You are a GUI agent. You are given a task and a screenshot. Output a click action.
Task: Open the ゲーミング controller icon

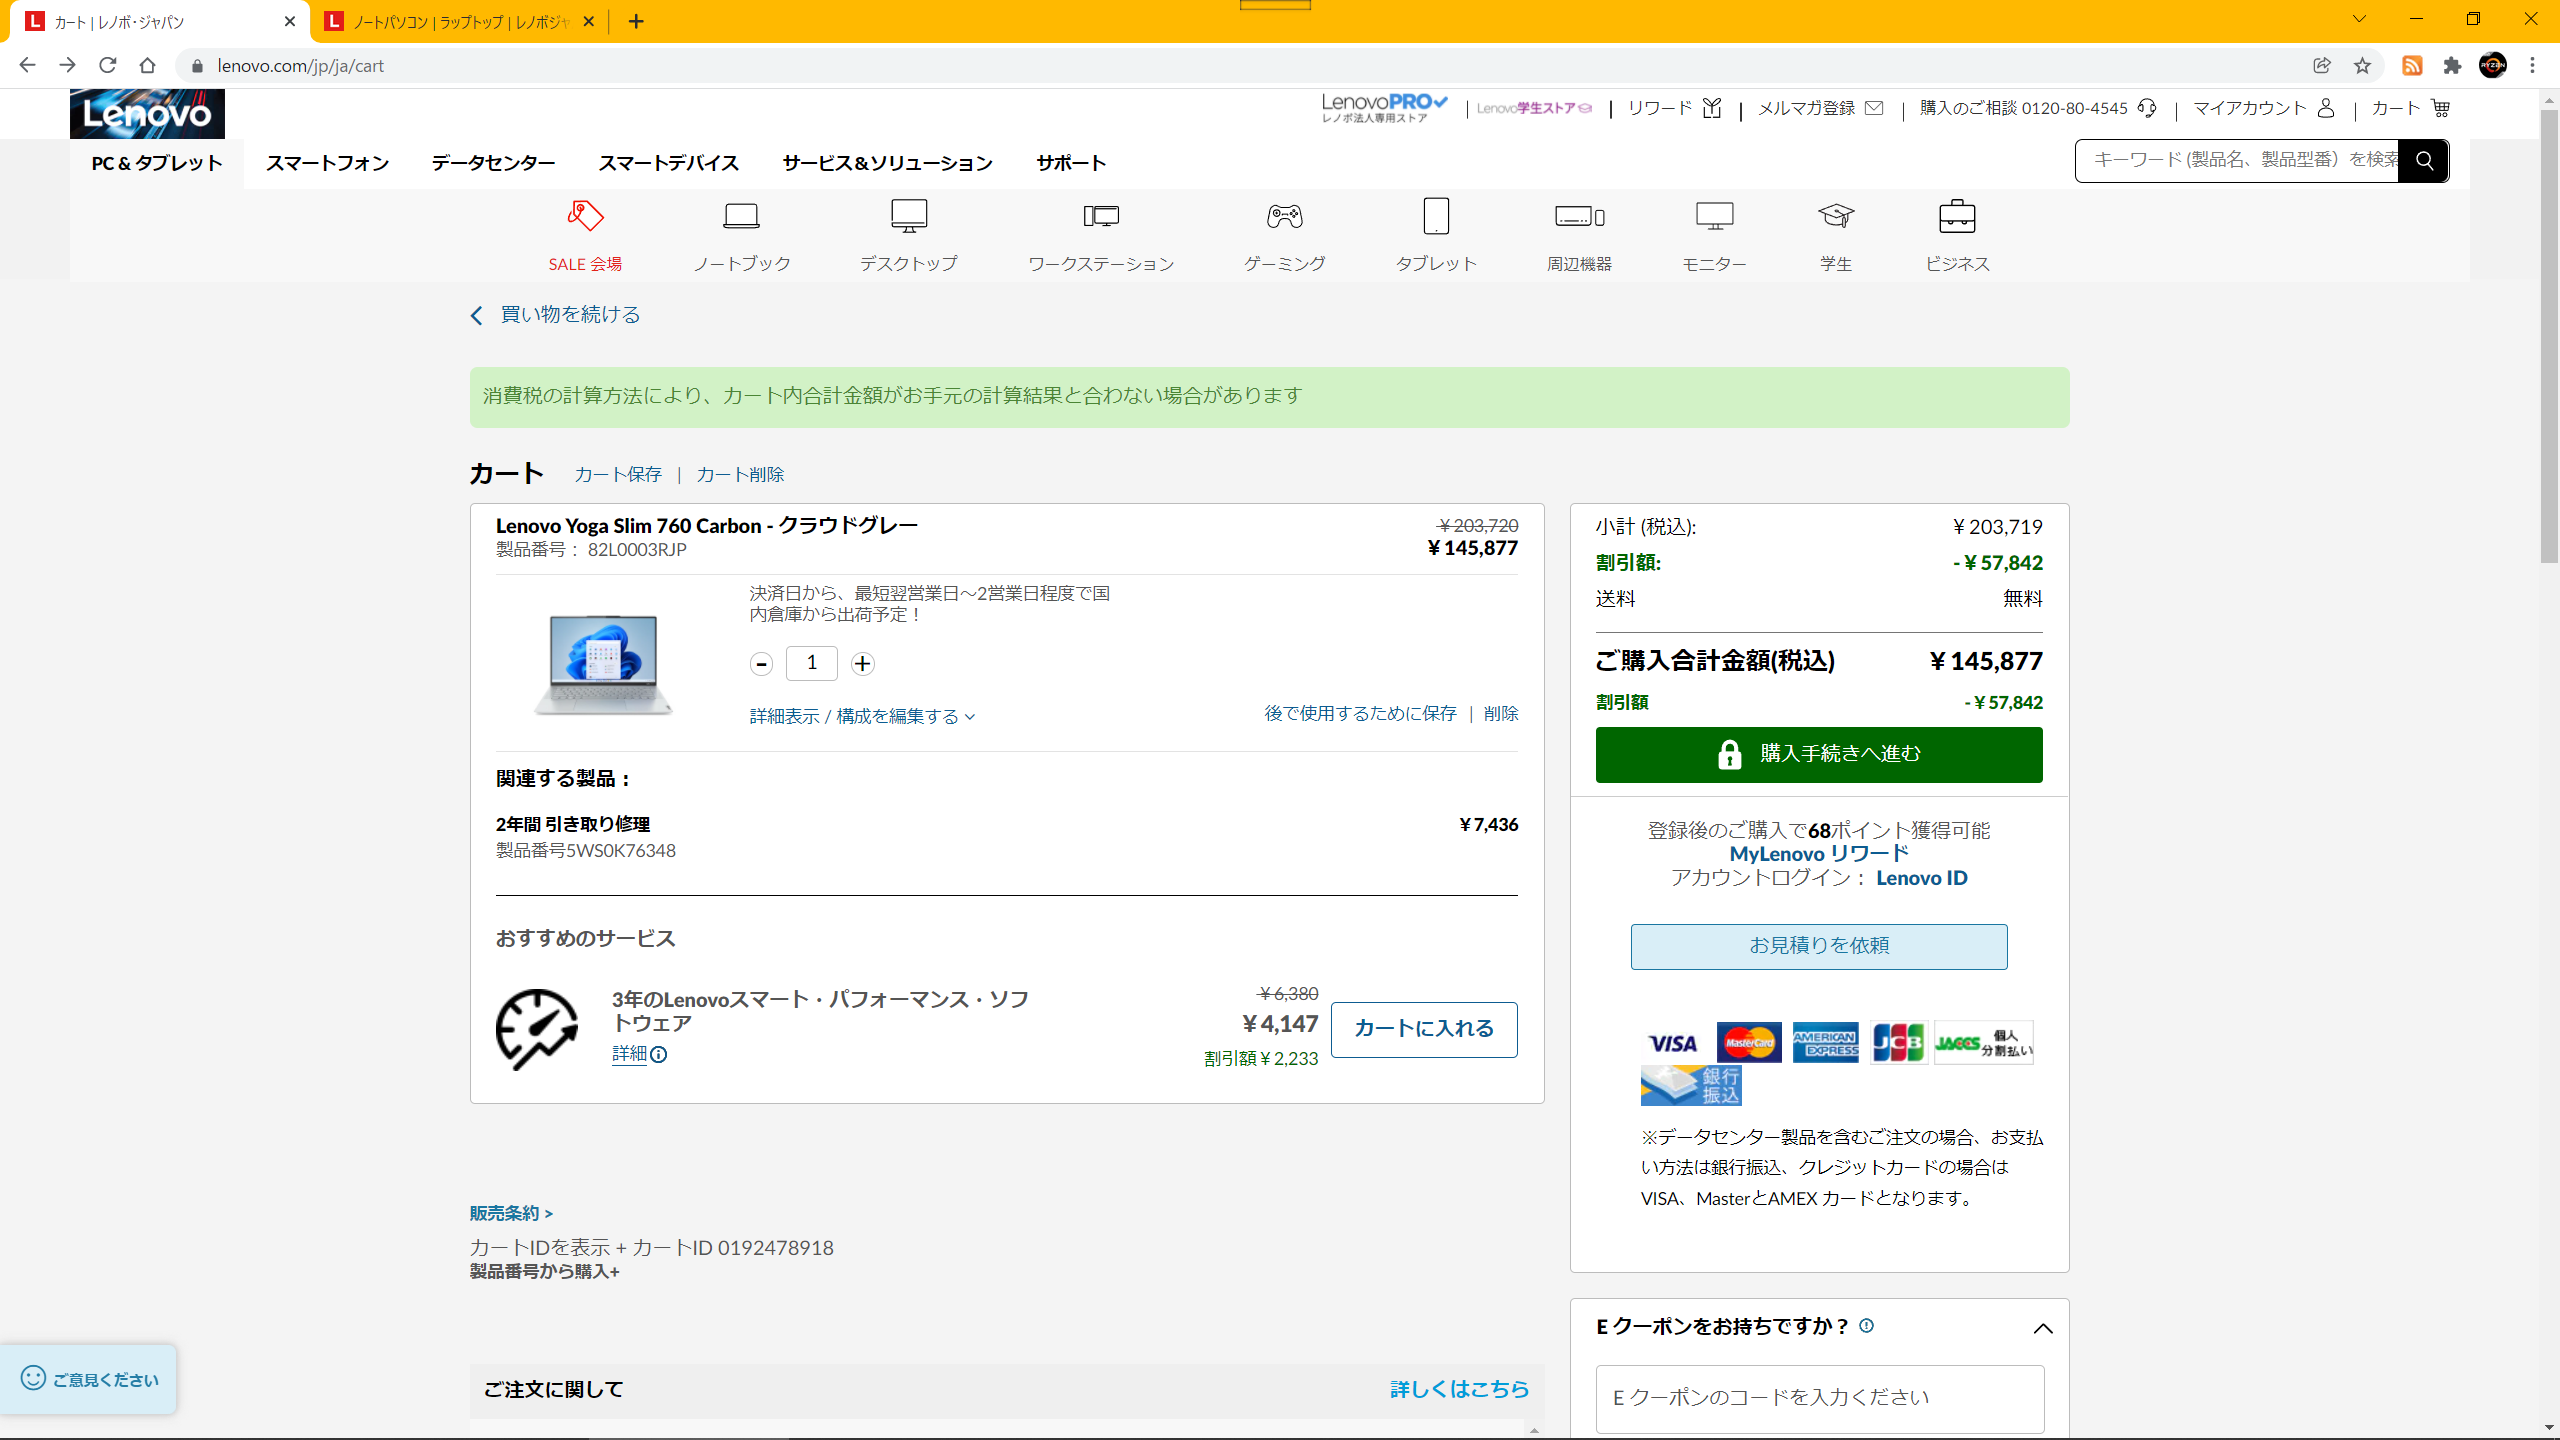coord(1285,216)
